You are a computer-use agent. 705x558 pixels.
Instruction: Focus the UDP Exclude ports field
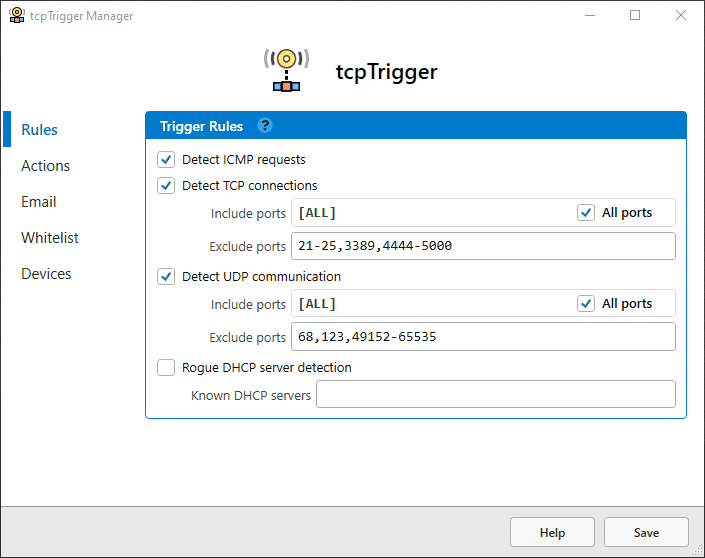483,337
